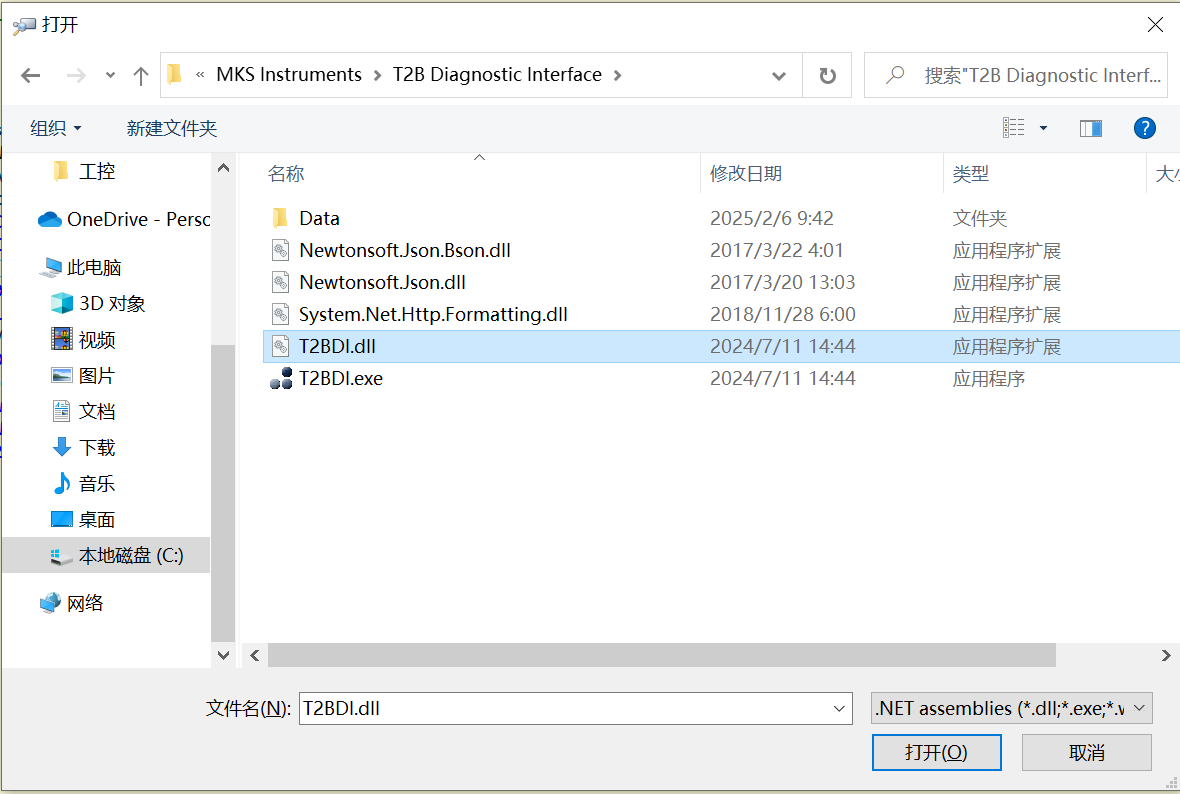Screen dimensions: 1180x794
Task: Open the Data folder
Action: click(x=319, y=218)
